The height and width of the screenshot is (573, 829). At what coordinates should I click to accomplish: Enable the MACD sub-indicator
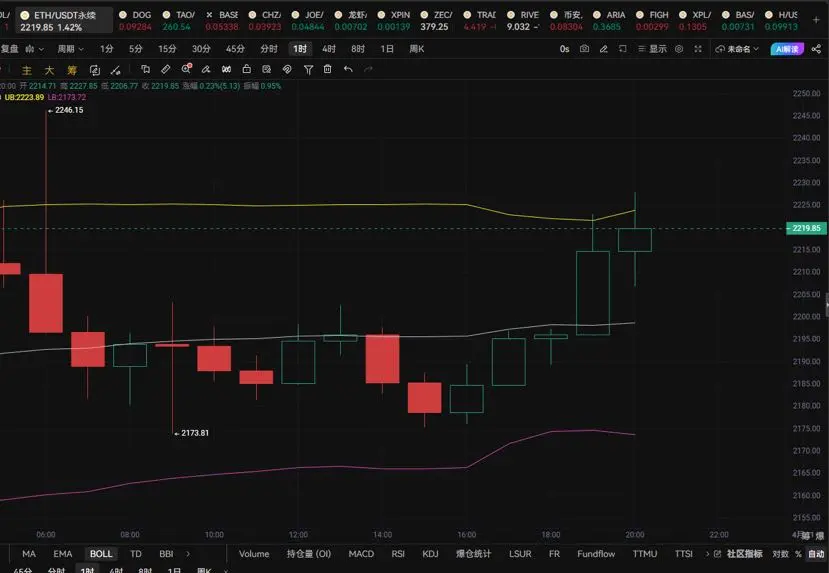pos(361,553)
